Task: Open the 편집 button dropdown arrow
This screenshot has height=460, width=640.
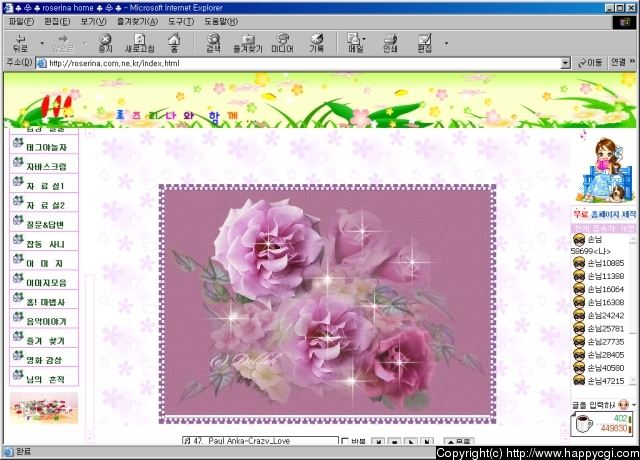Action: 447,43
